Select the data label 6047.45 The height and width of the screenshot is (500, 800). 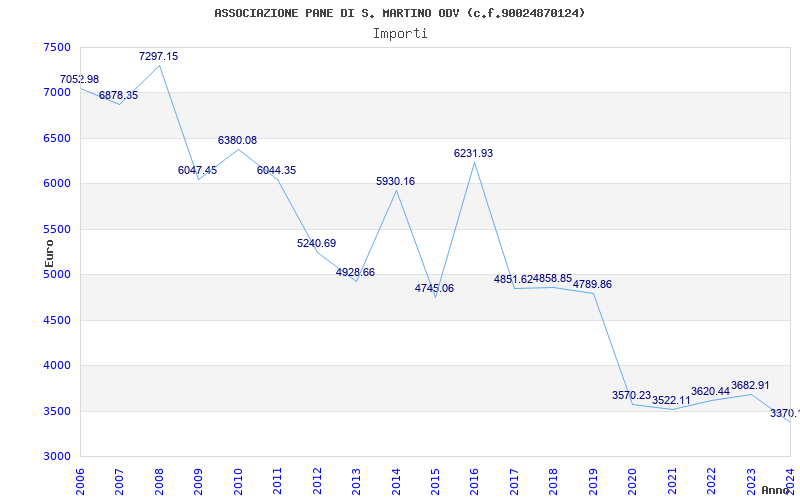197,170
